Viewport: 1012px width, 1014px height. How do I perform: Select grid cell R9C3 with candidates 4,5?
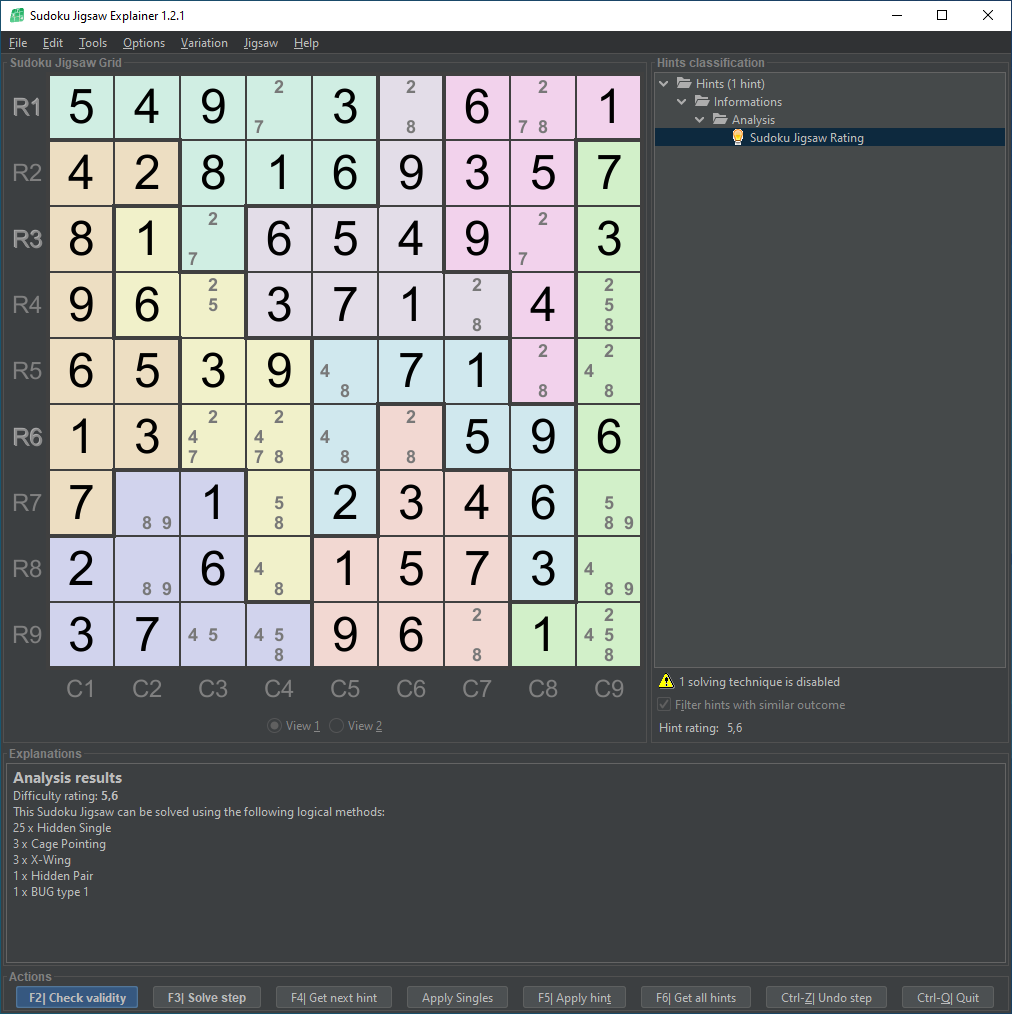coord(213,634)
